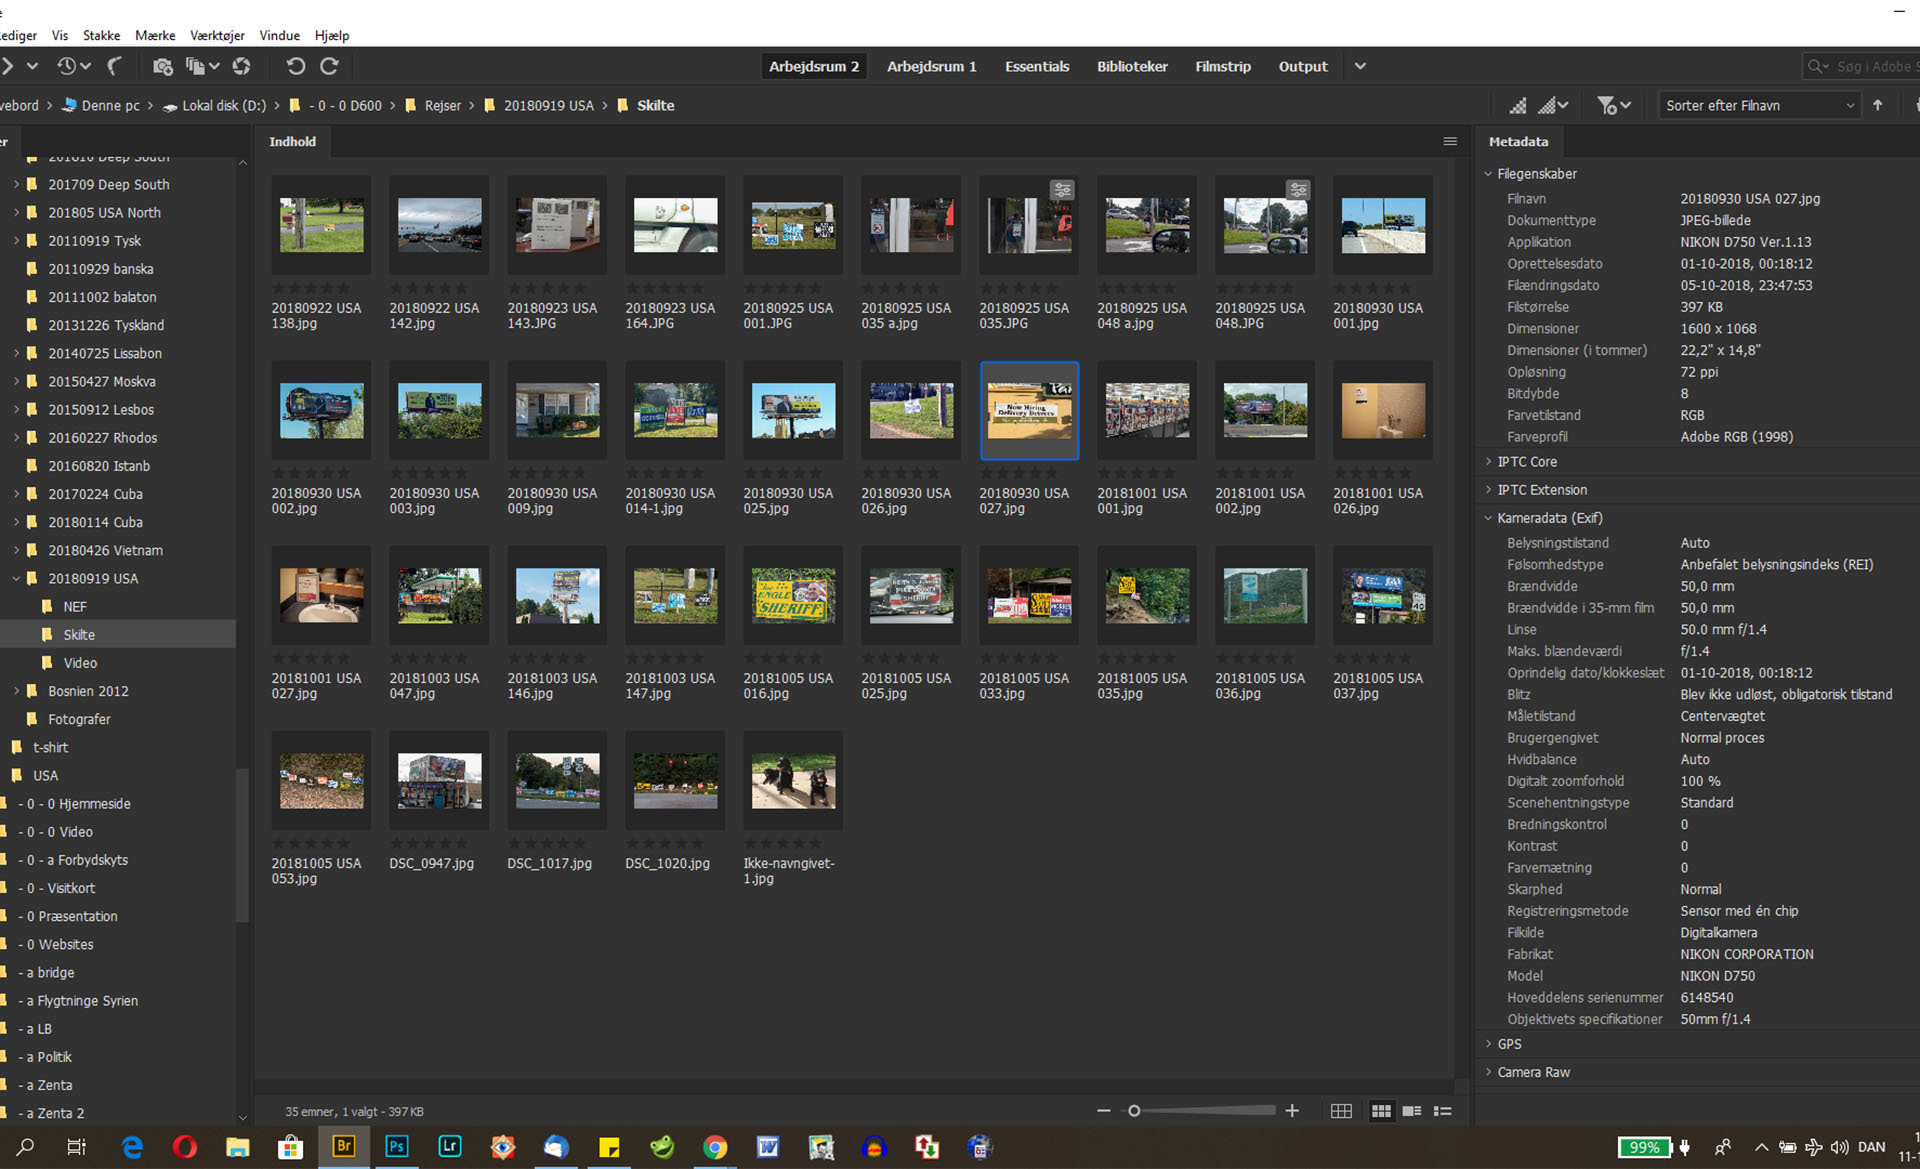Open Photoshop from the taskbar

(x=397, y=1147)
